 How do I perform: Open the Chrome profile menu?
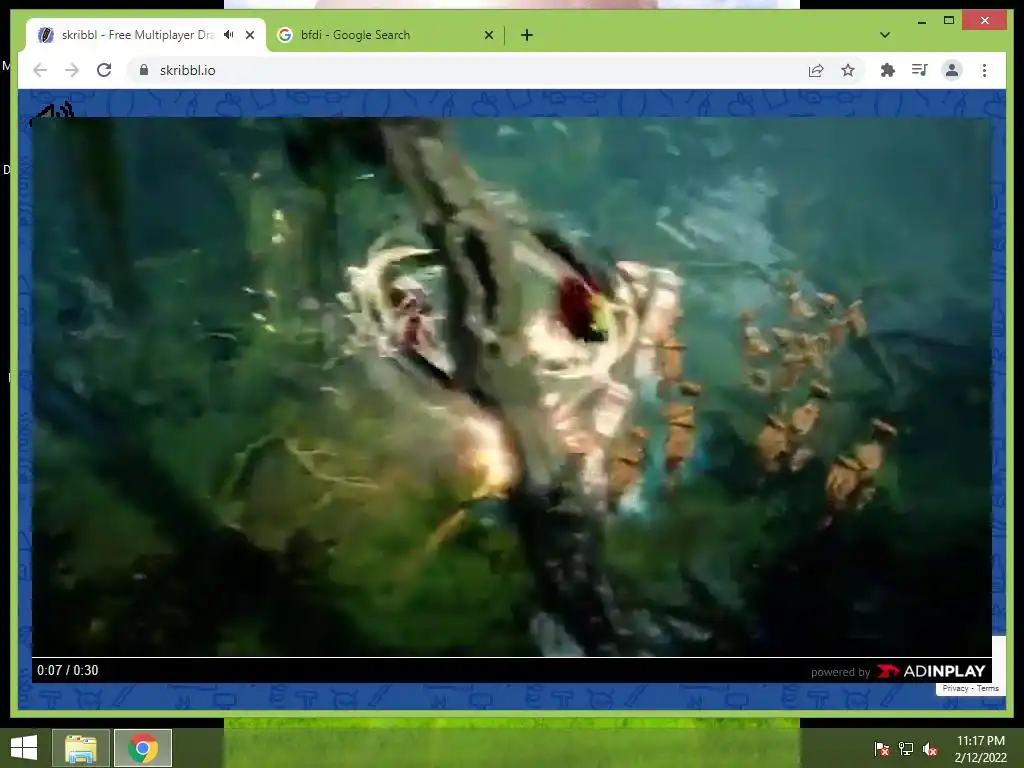[952, 70]
